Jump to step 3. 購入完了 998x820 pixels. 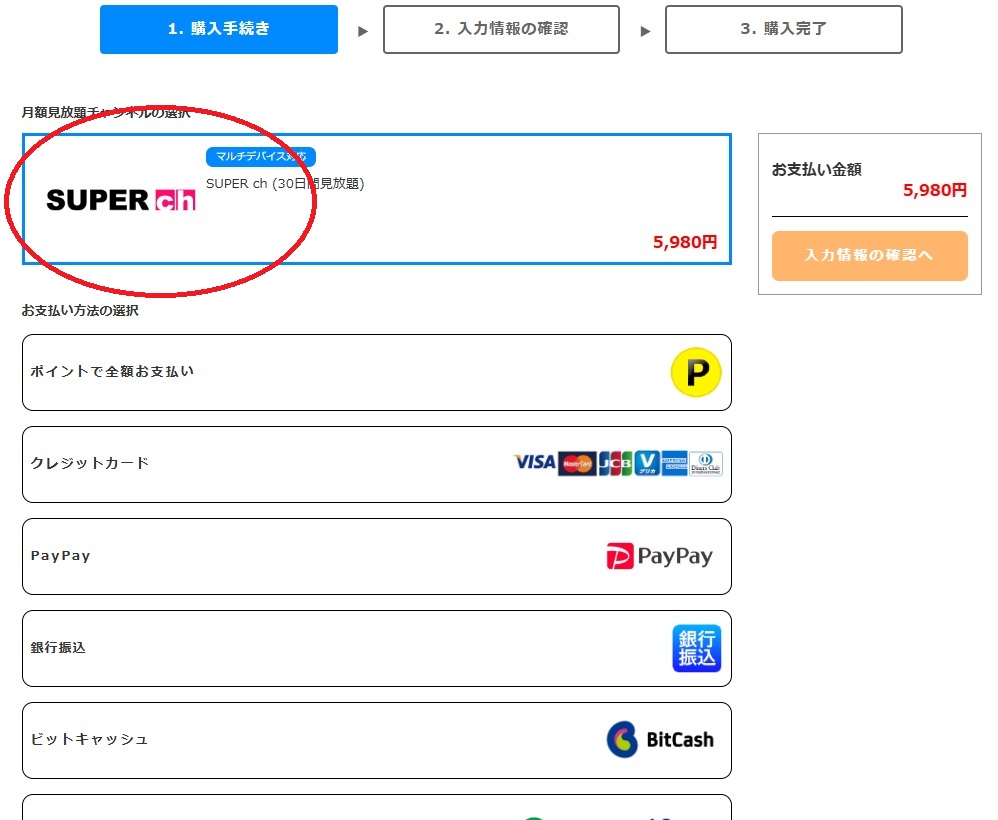[783, 30]
